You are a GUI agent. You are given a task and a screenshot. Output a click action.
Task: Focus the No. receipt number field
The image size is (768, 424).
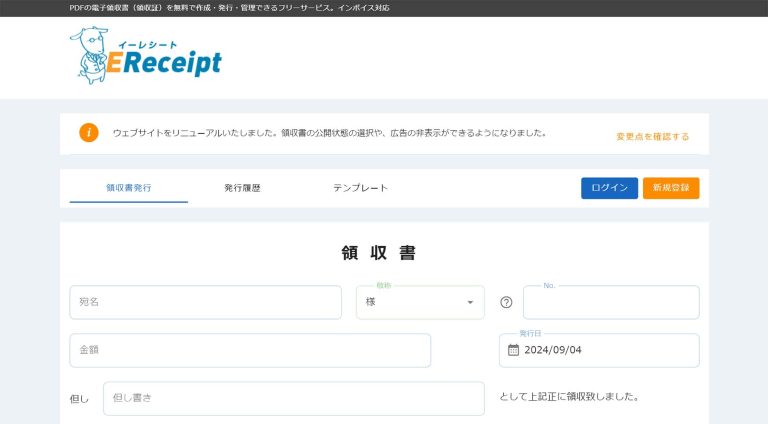pos(611,303)
